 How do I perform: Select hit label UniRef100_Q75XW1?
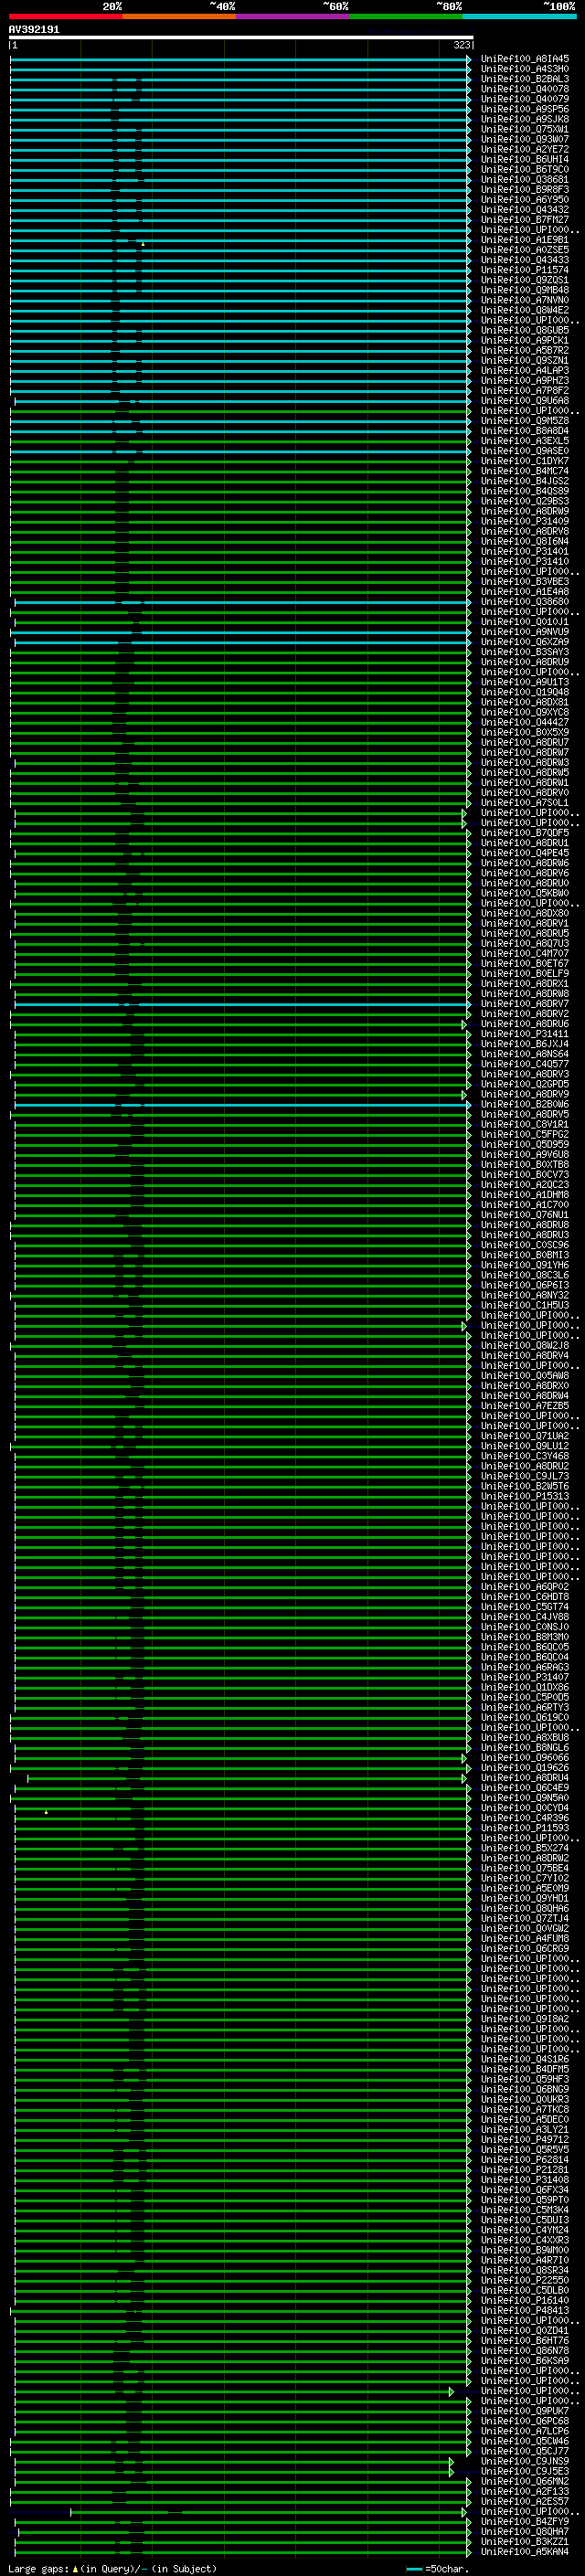[x=524, y=129]
